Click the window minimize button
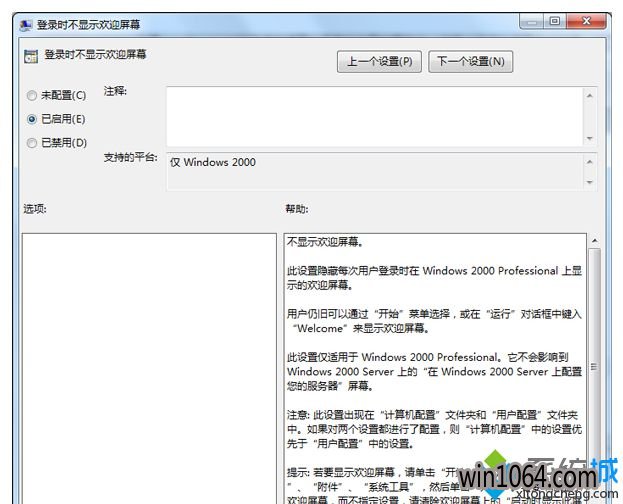The width and height of the screenshot is (623, 504). 532,21
